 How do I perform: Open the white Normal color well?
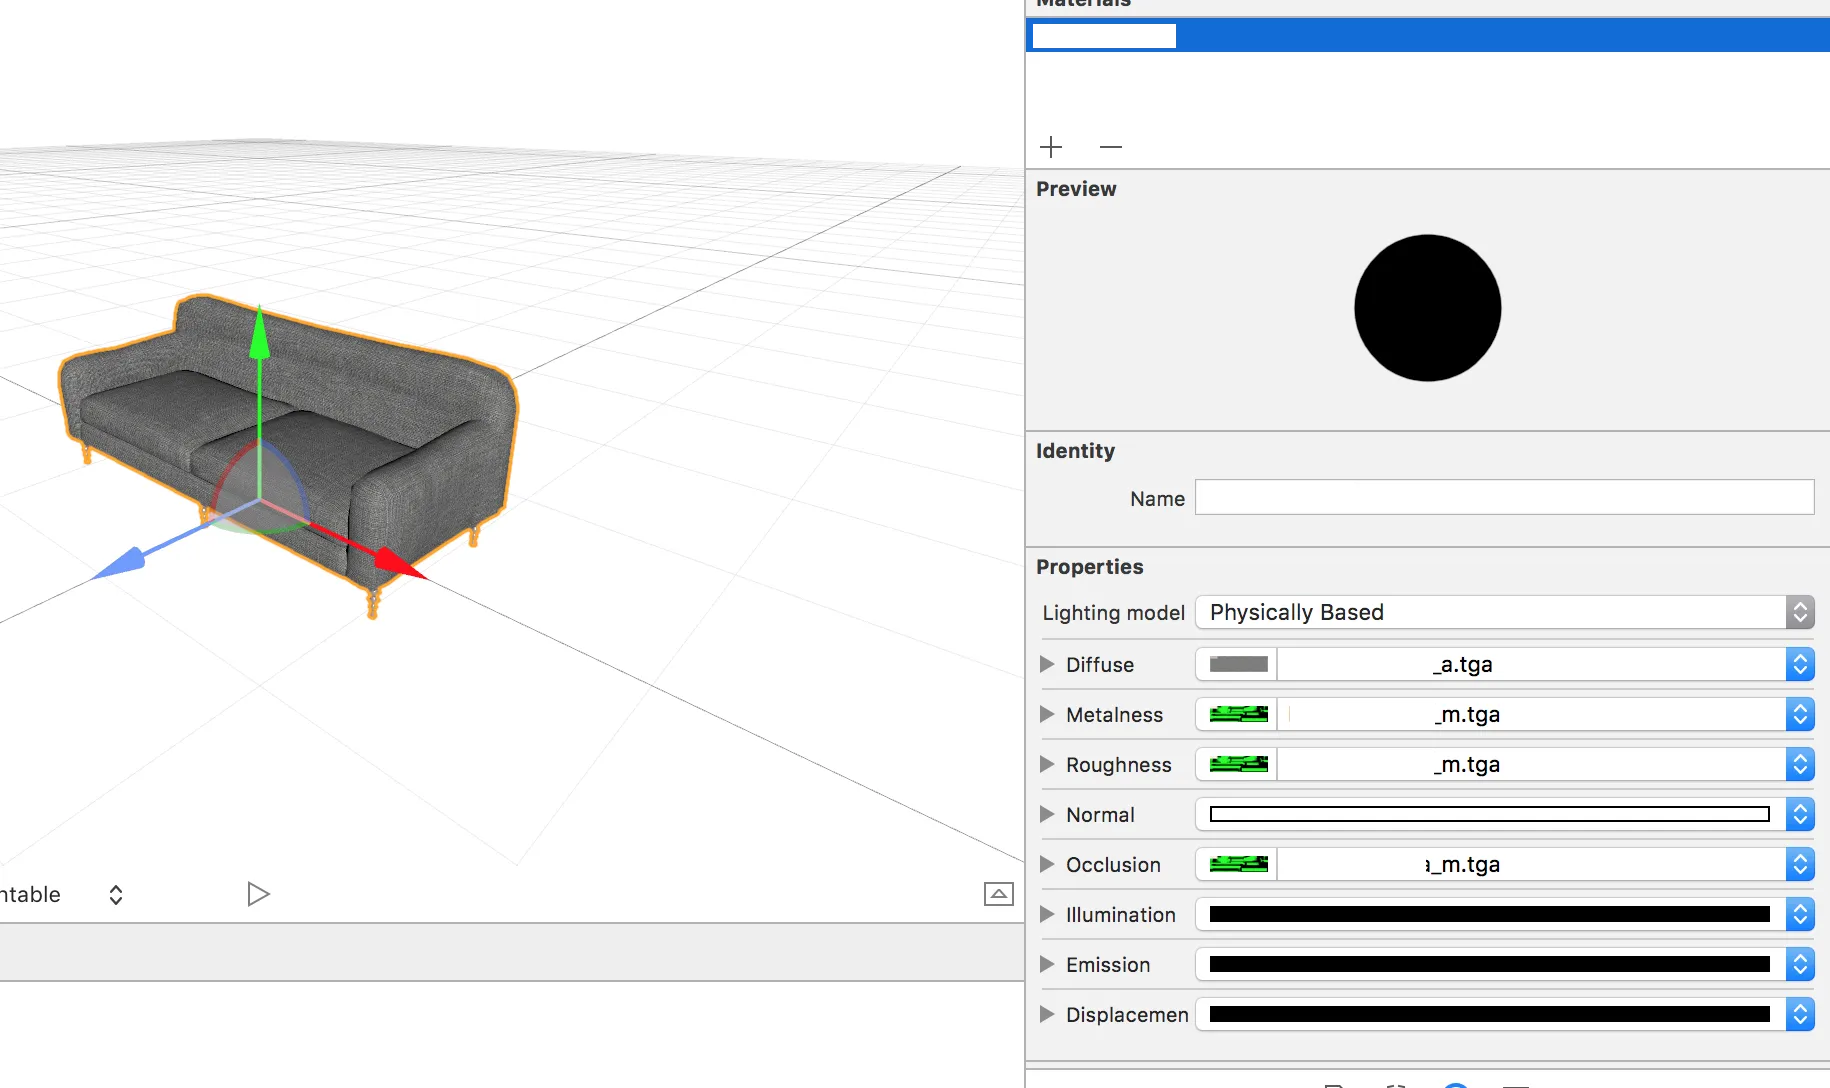point(1489,814)
